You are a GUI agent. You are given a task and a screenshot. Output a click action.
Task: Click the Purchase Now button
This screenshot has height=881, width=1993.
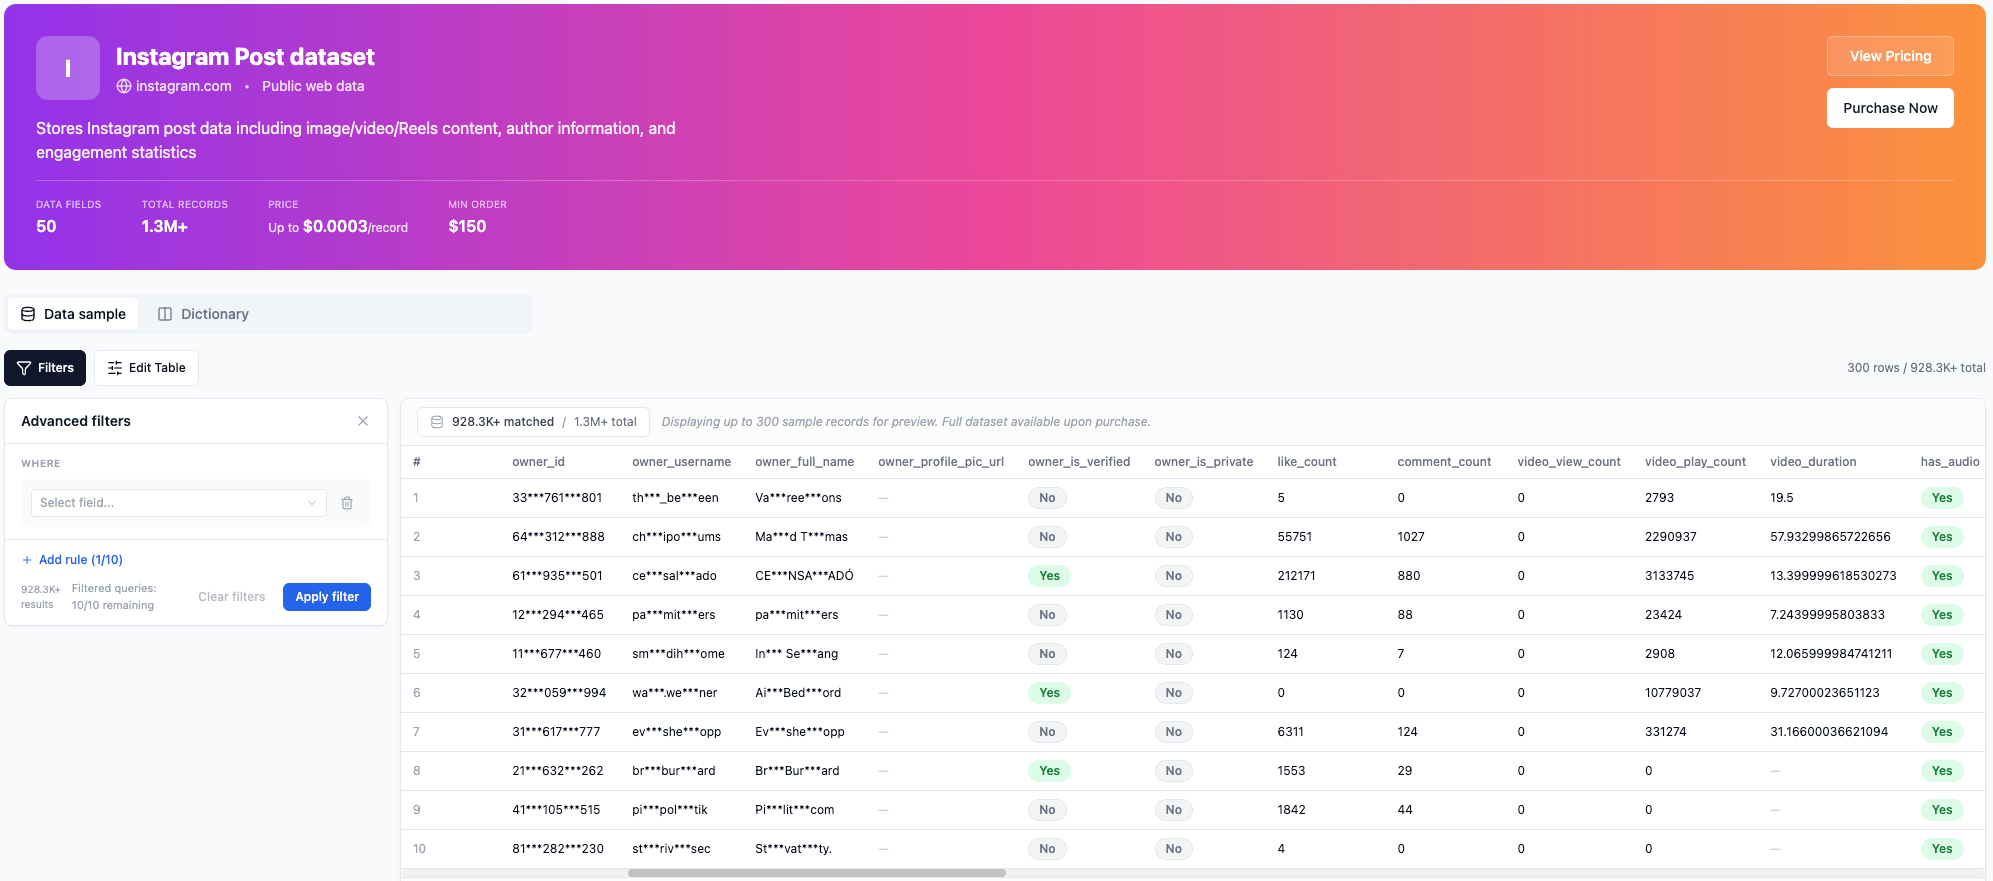tap(1890, 108)
